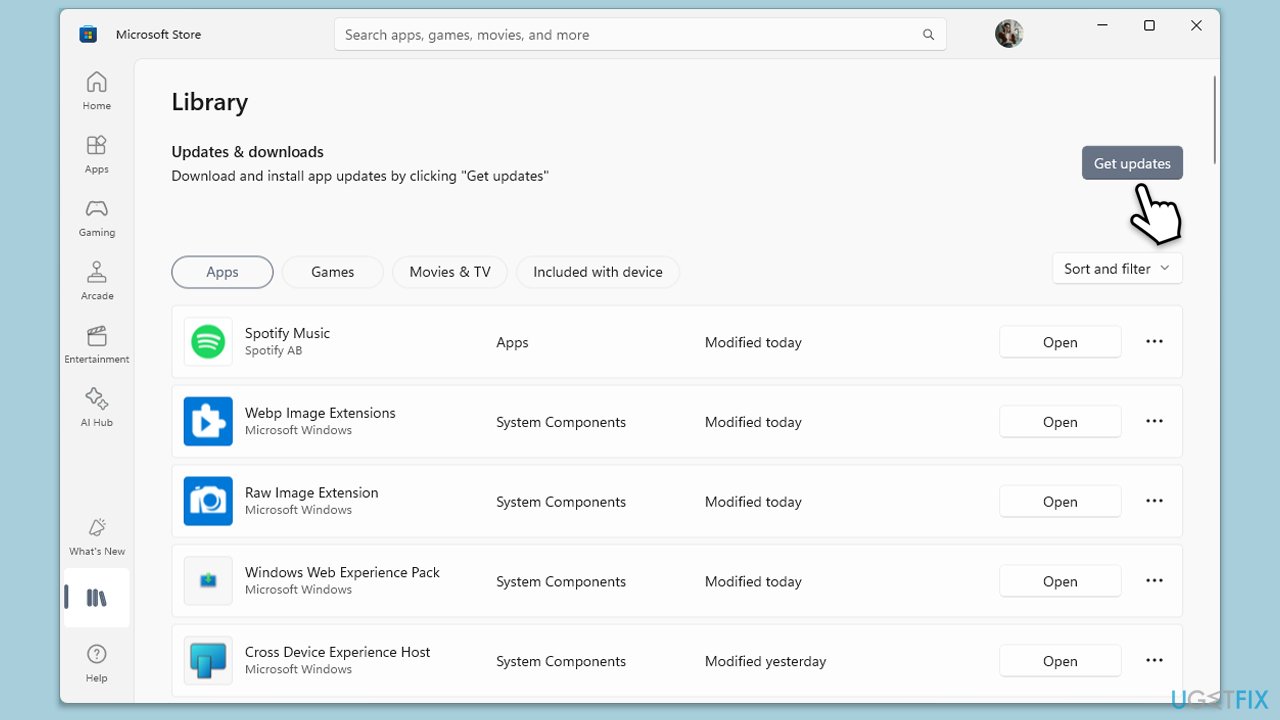
Task: Open more options for Spotify Music
Action: tap(1154, 342)
